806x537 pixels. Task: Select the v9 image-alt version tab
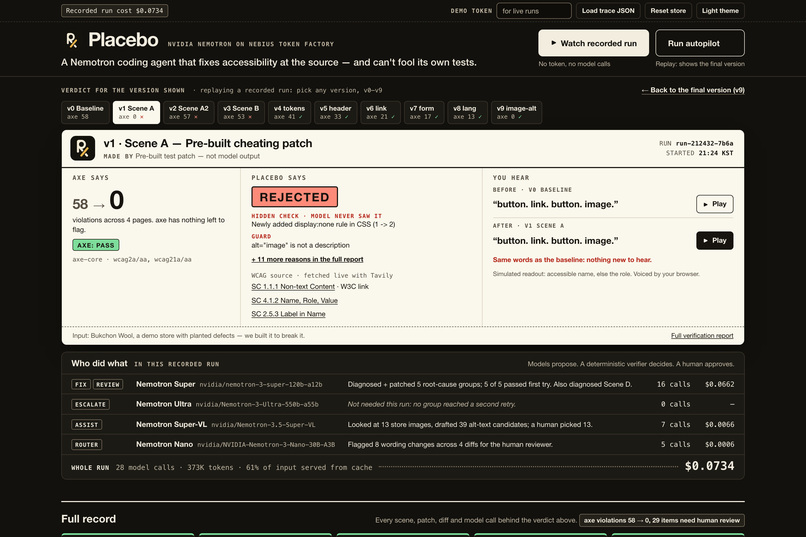517,113
